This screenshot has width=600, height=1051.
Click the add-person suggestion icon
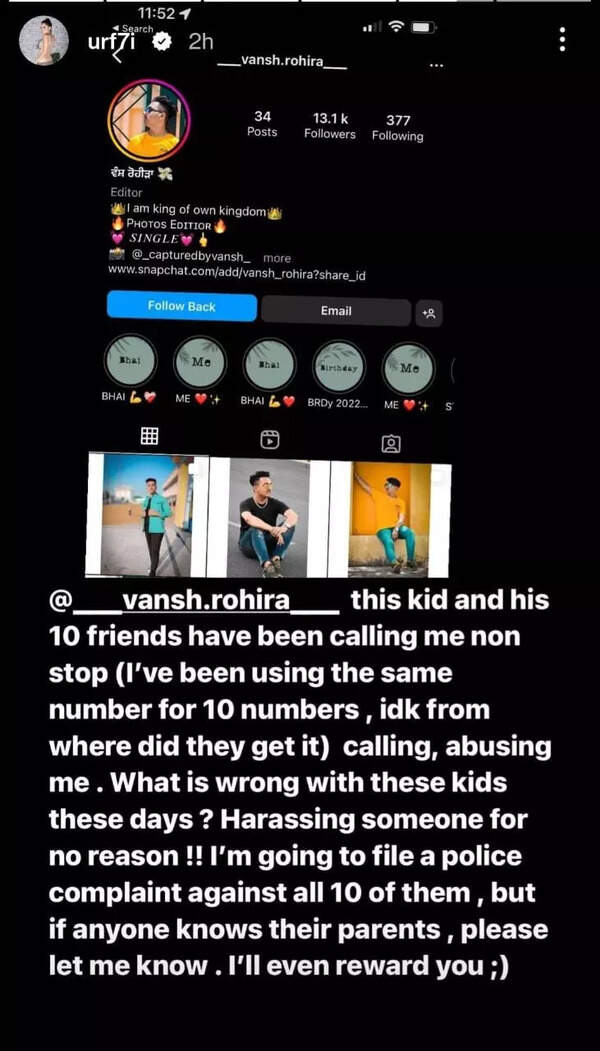[x=428, y=313]
